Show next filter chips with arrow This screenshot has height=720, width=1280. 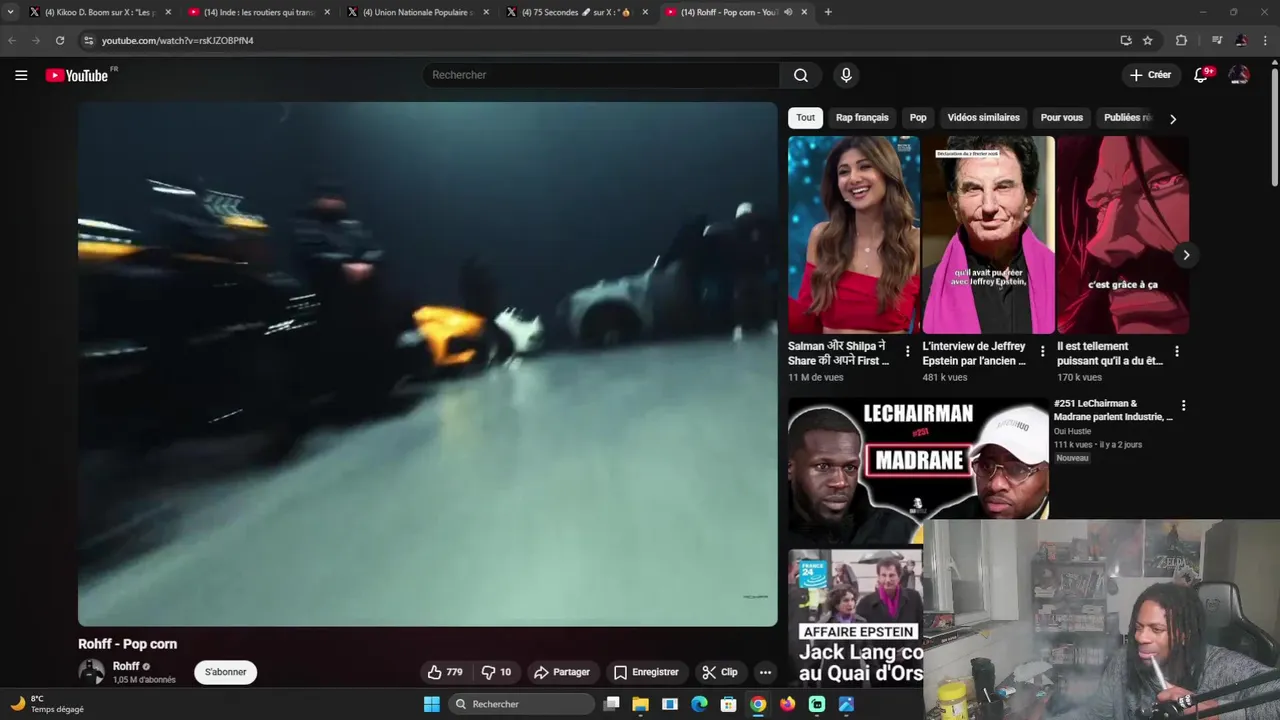click(x=1173, y=118)
